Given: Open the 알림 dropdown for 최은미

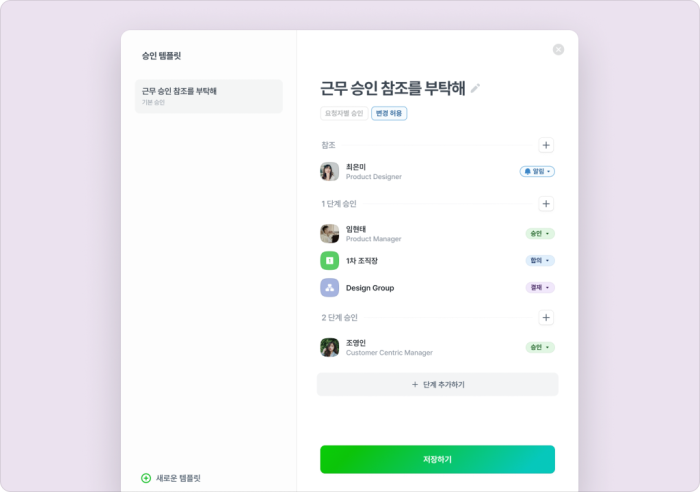Looking at the screenshot, I should pos(537,171).
